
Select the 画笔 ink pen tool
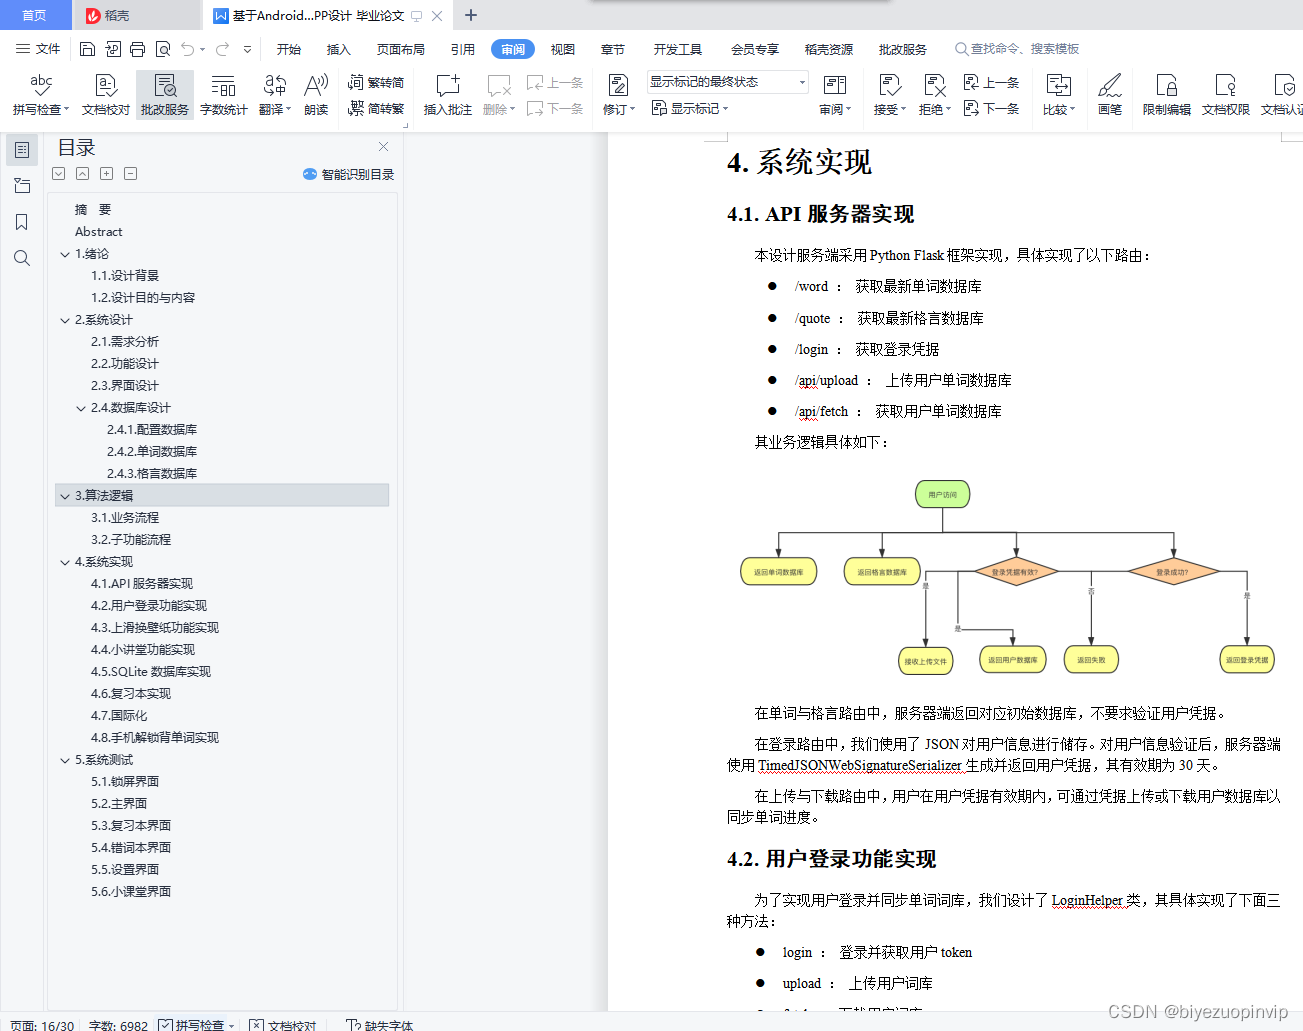tap(1110, 94)
